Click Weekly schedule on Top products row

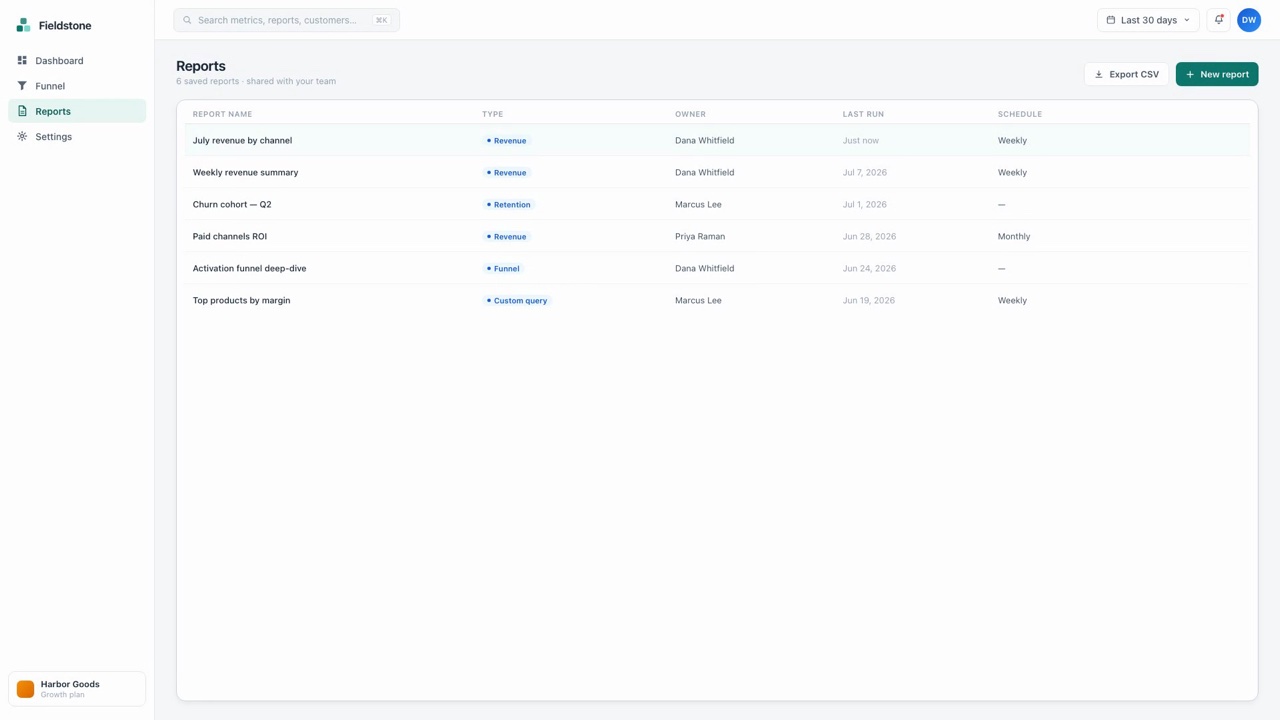(1012, 300)
